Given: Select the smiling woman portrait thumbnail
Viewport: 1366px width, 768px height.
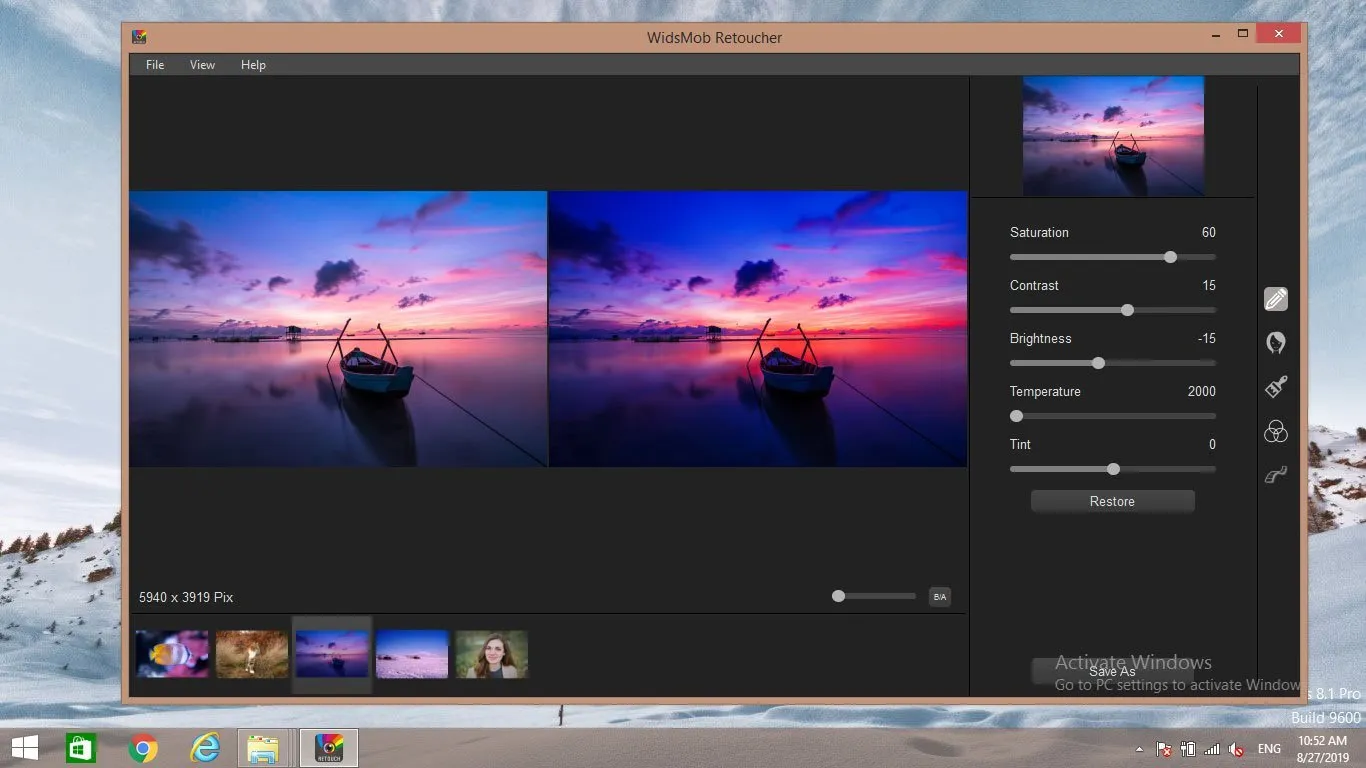Looking at the screenshot, I should (x=491, y=654).
